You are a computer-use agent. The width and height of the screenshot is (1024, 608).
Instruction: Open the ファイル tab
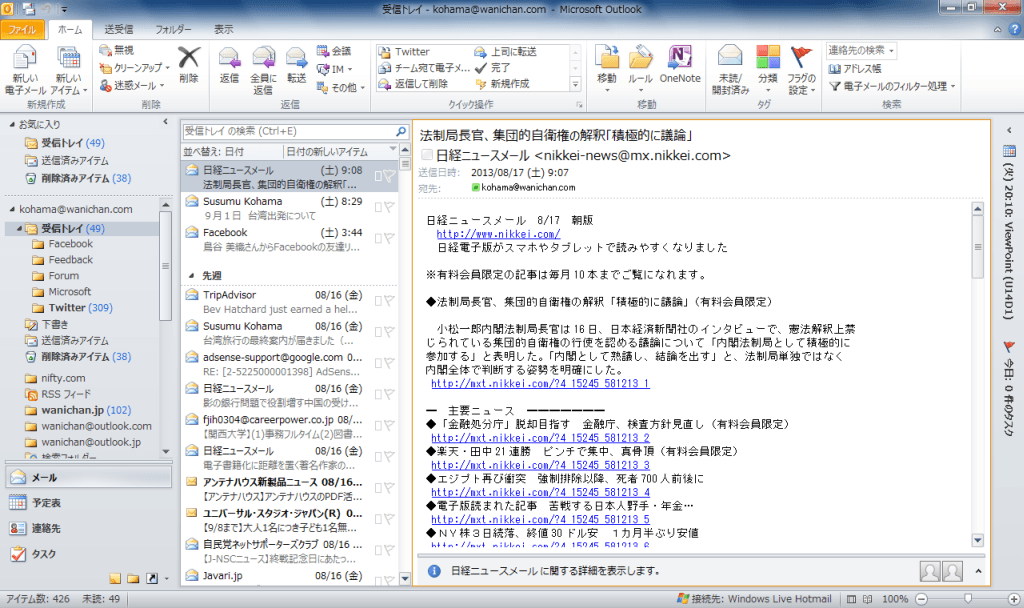click(x=23, y=29)
